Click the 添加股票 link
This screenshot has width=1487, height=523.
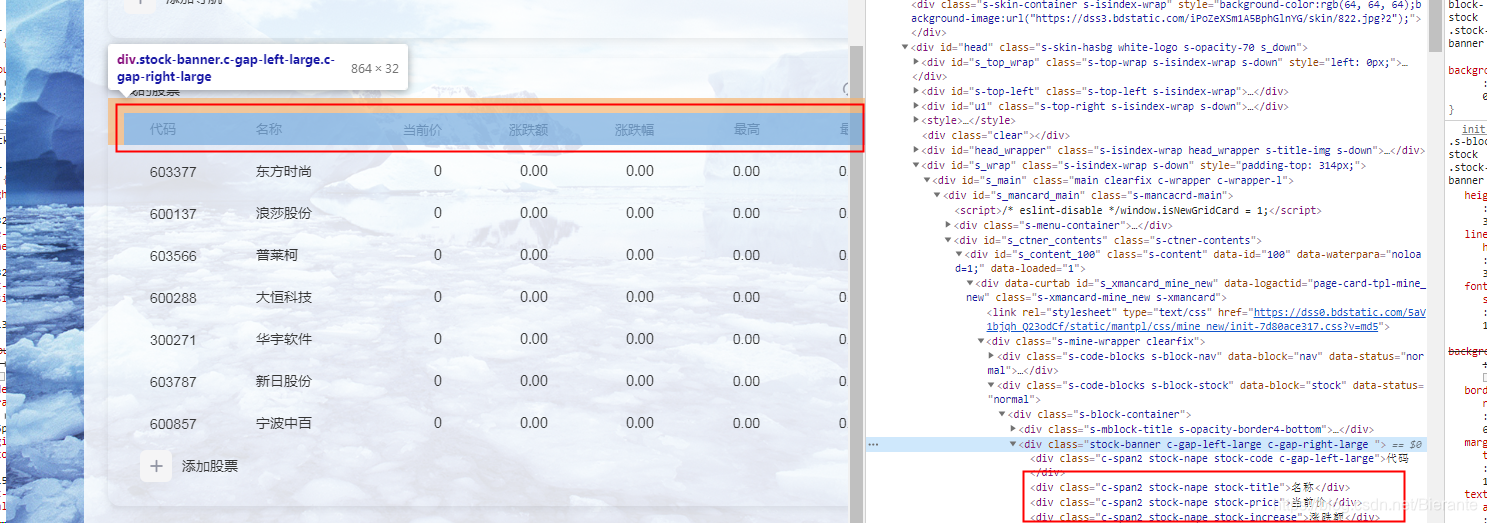(x=210, y=466)
